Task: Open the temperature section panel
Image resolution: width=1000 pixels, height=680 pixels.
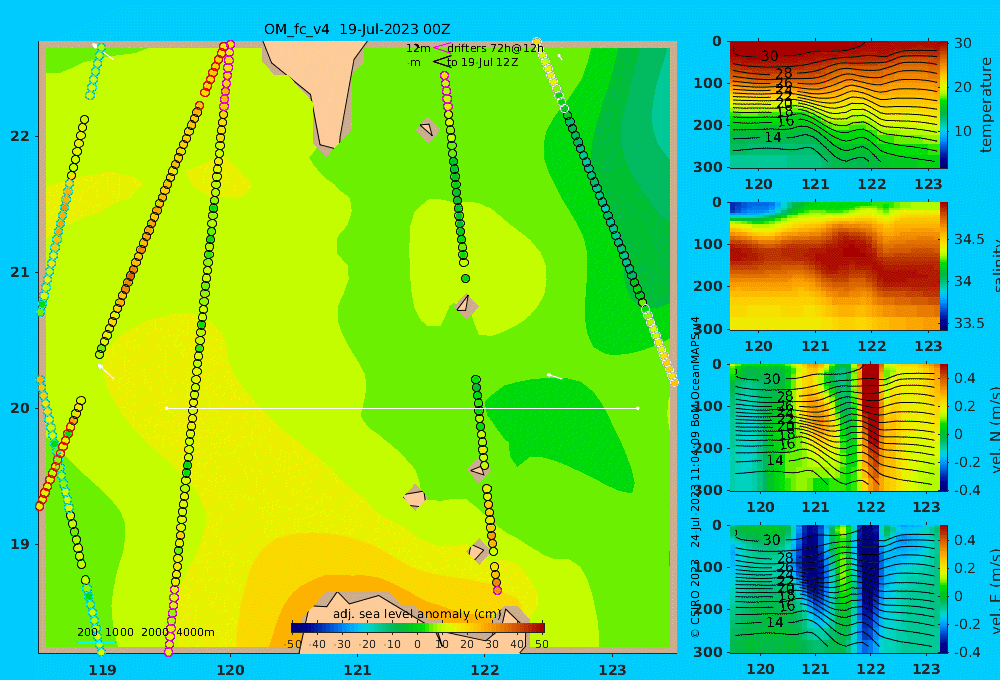Action: point(834,105)
